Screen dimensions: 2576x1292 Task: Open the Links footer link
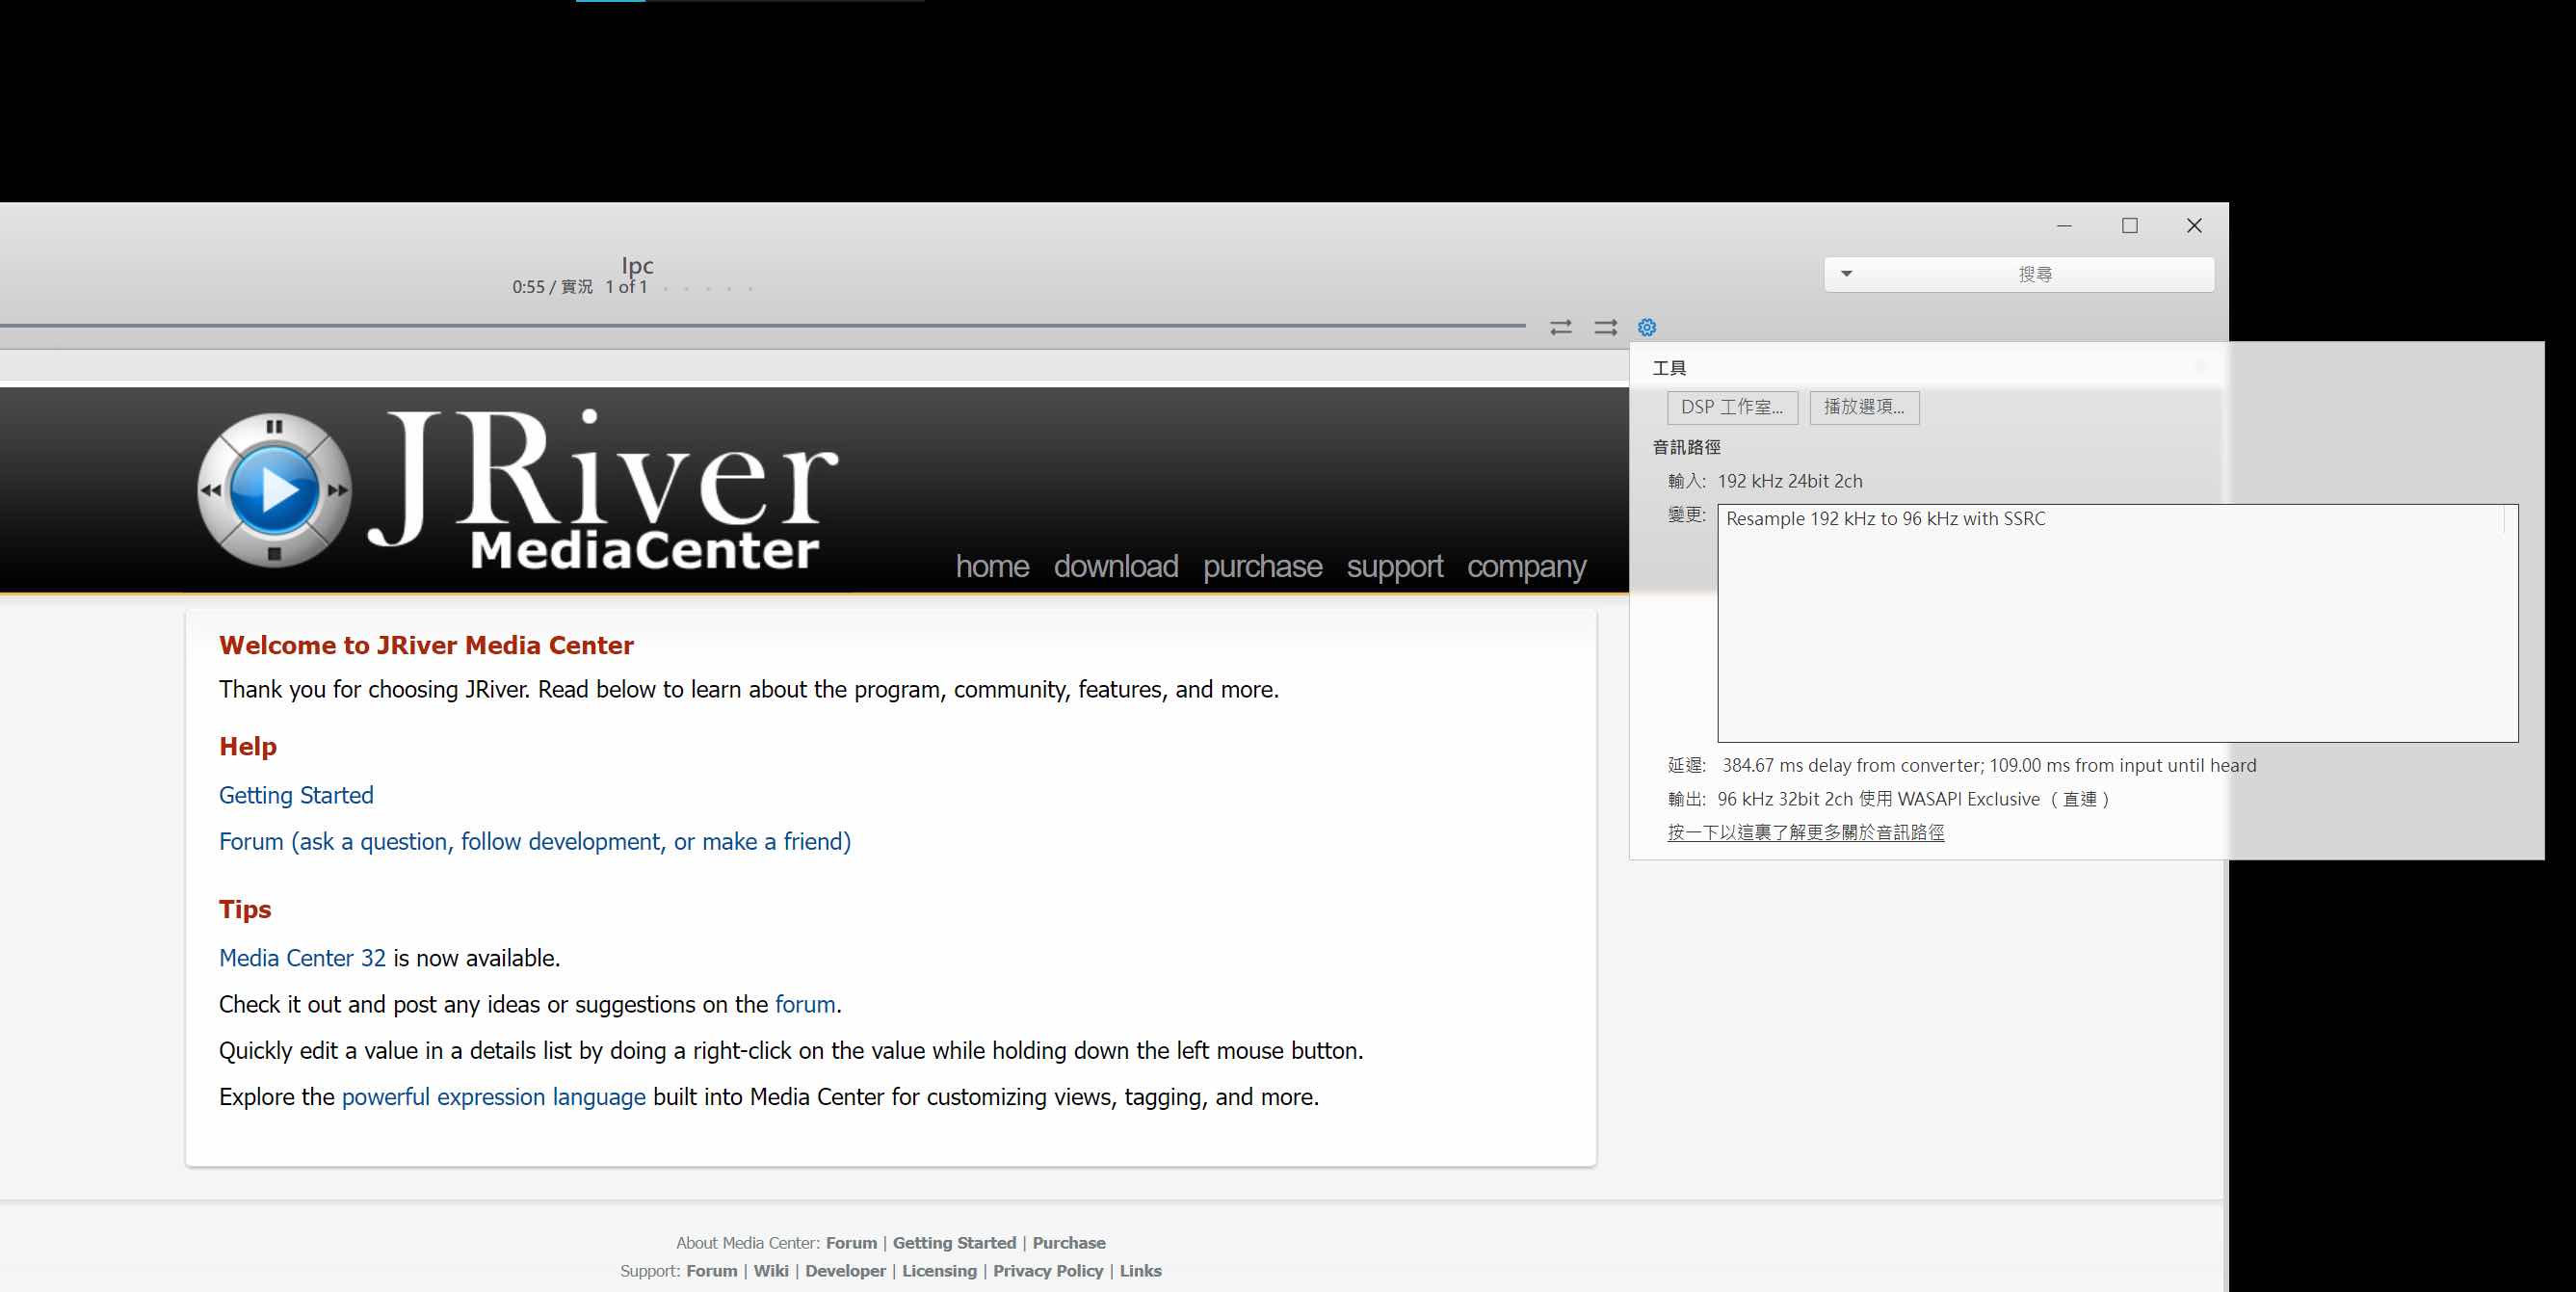coord(1140,1271)
